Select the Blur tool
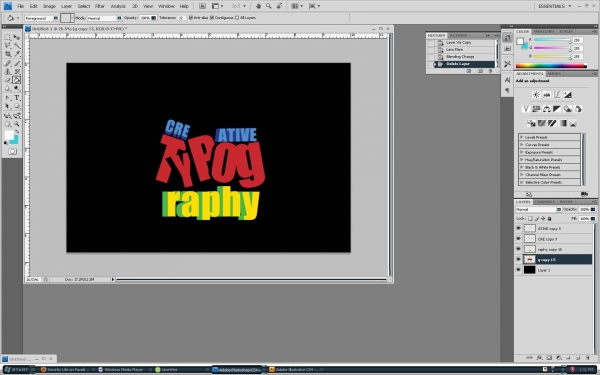Image resolution: width=600 pixels, height=375 pixels. pyautogui.click(x=7, y=88)
